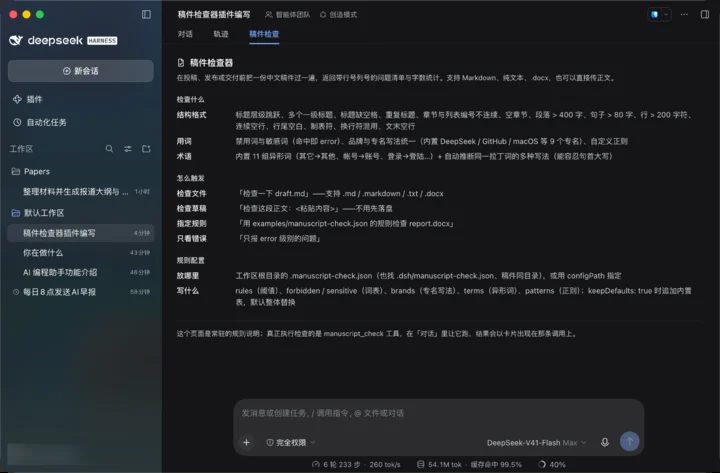Toggle the left sidebar panel icon
Screen dimensions: 720x473
[x=146, y=15]
